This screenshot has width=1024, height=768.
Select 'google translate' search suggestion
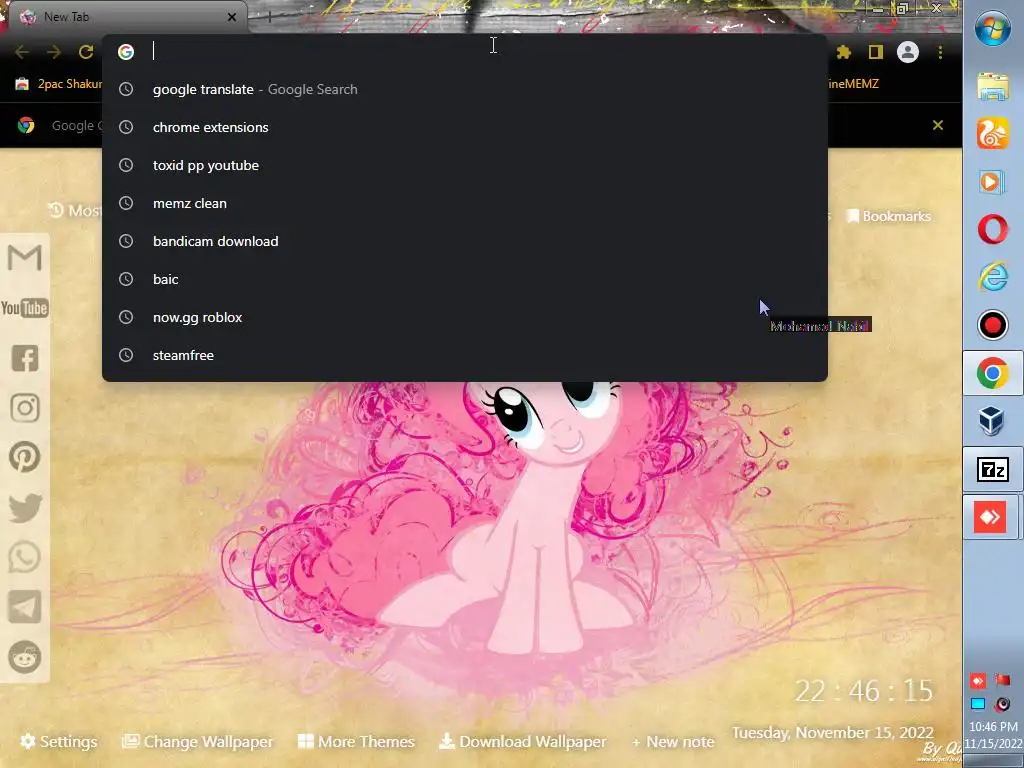tap(465, 89)
